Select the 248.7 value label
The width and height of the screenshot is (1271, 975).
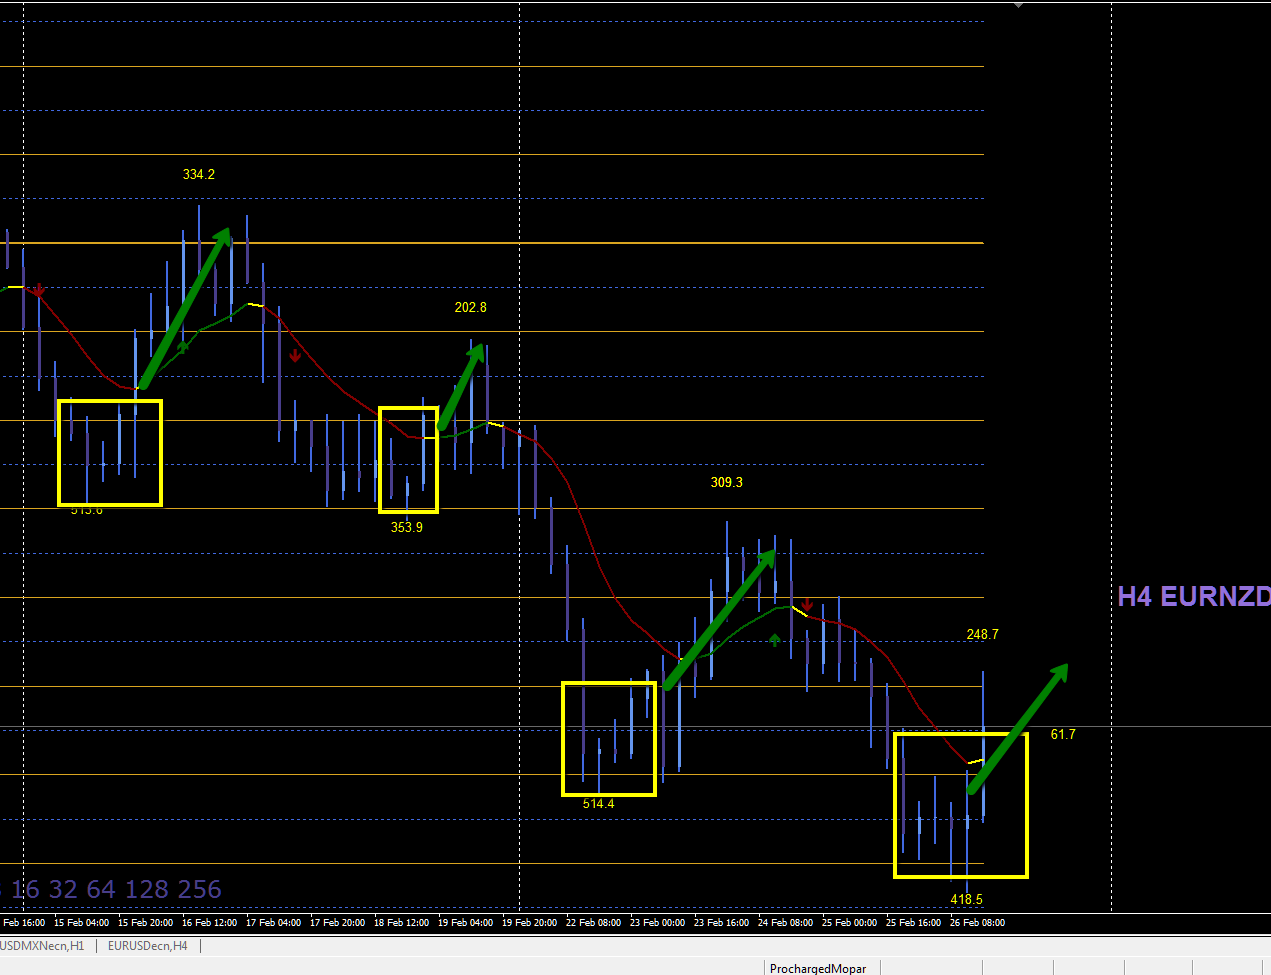[983, 634]
